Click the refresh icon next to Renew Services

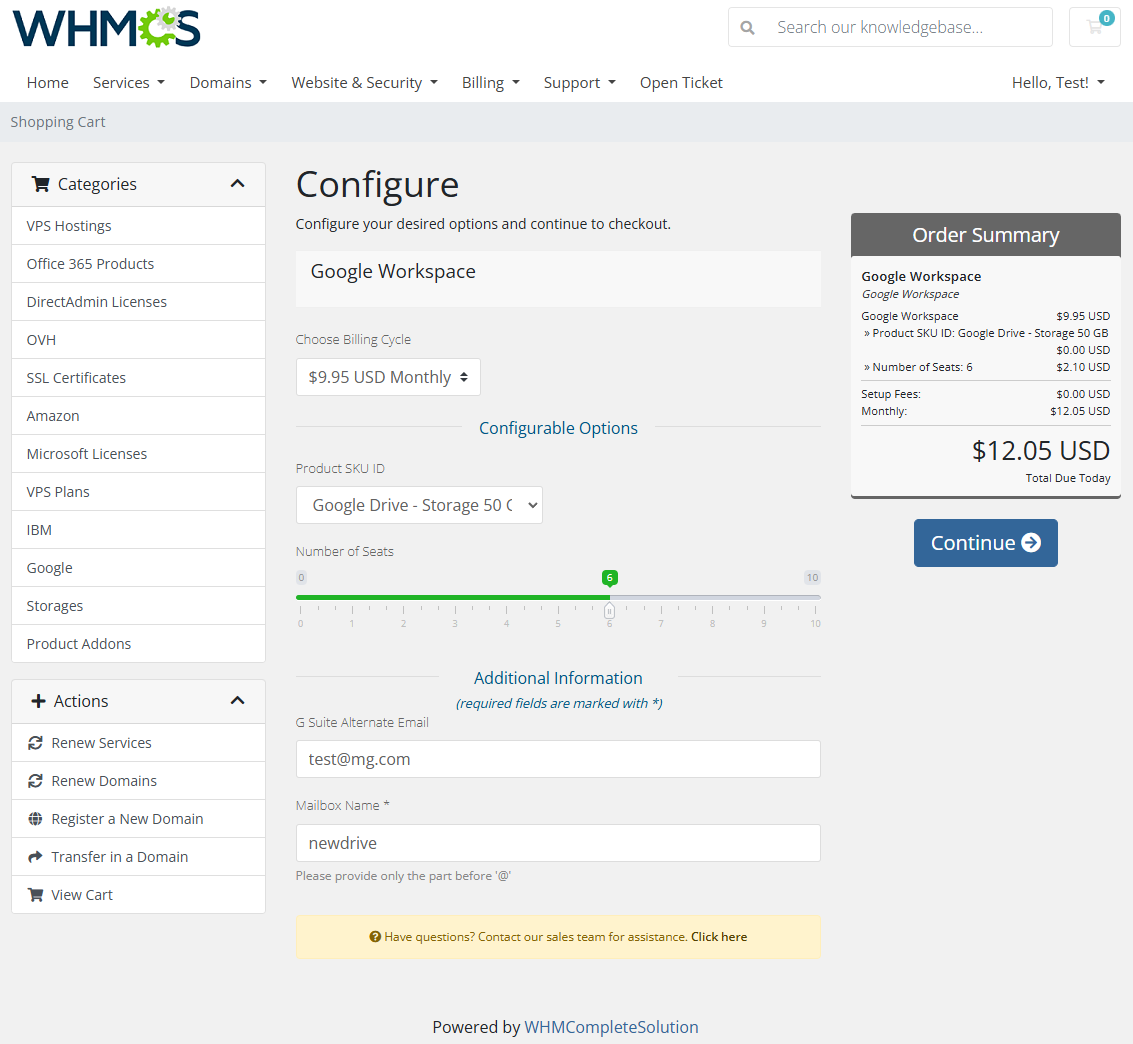pyautogui.click(x=37, y=742)
